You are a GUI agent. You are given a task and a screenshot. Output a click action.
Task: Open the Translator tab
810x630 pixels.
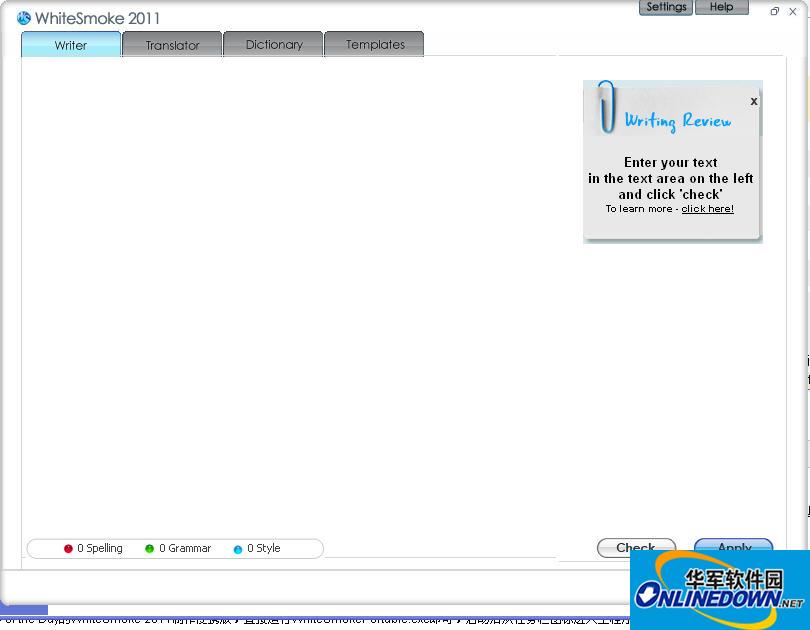(x=172, y=44)
